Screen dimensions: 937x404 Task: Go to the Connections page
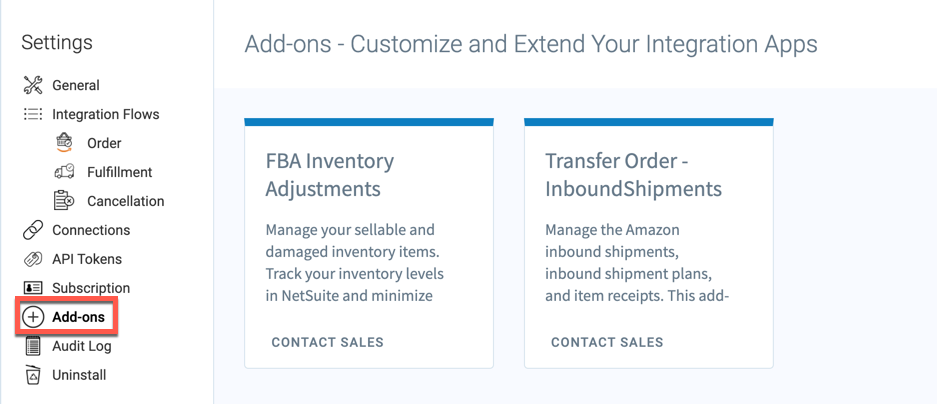[x=91, y=230]
